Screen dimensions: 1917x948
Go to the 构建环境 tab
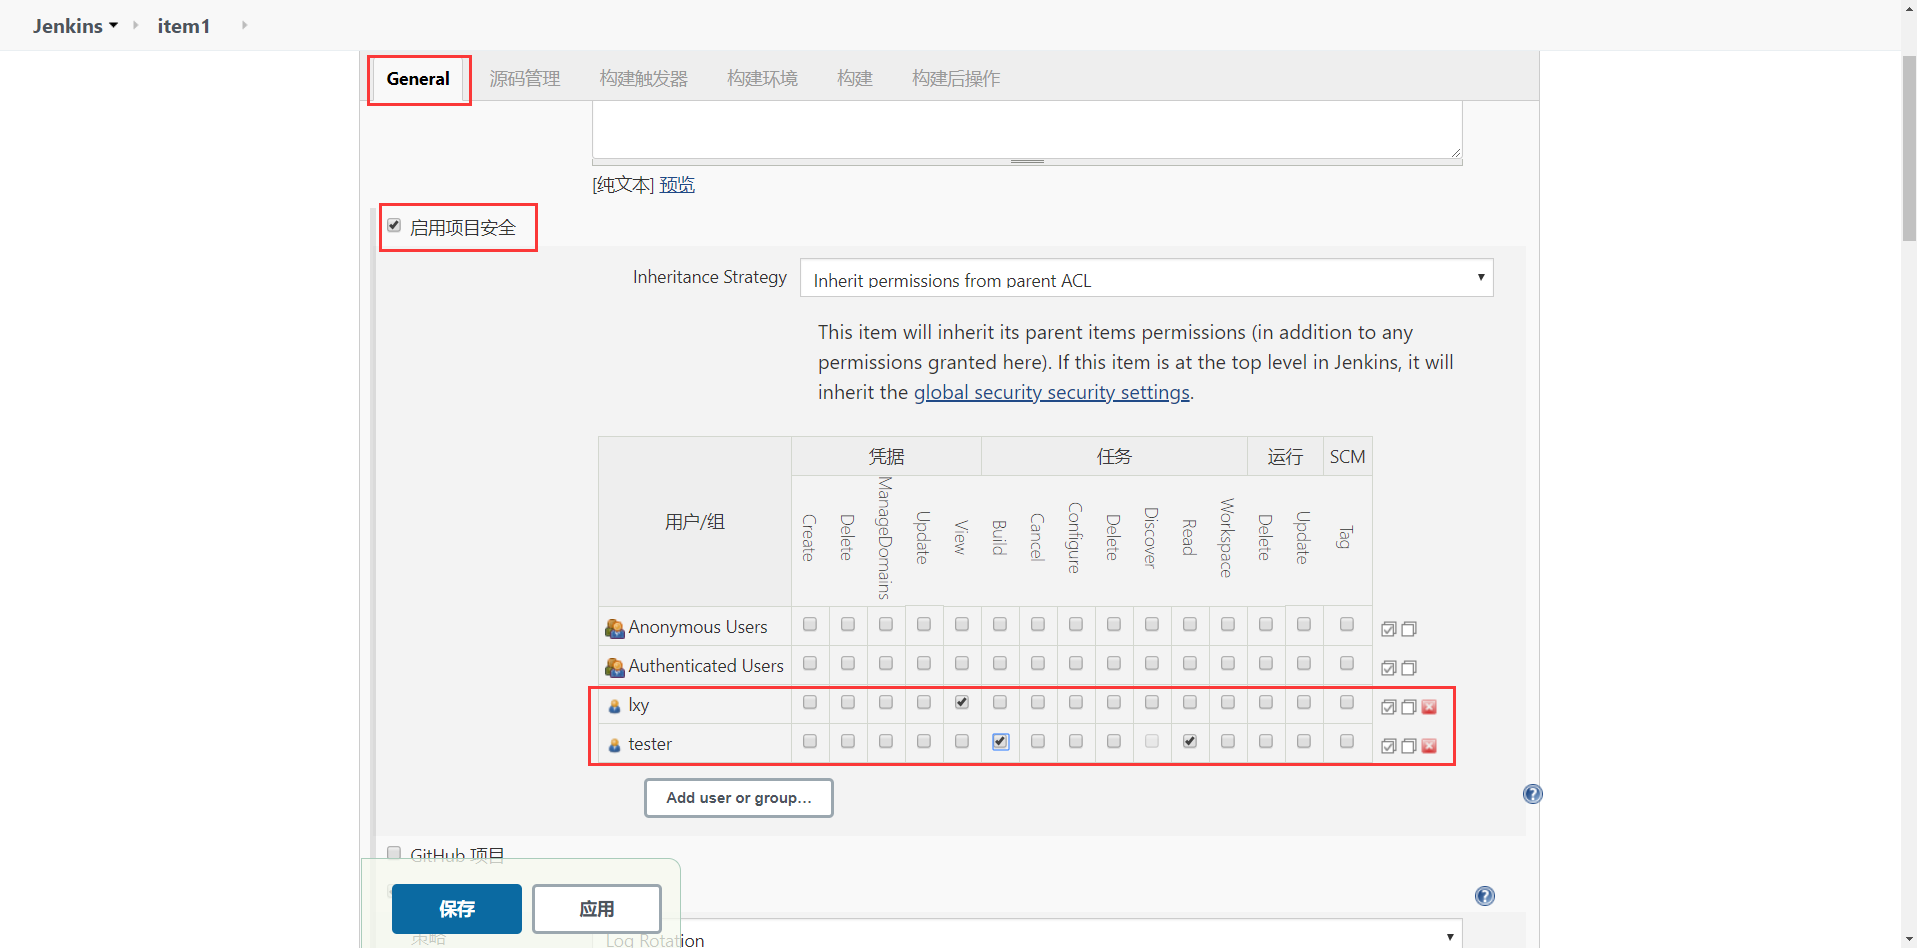763,79
